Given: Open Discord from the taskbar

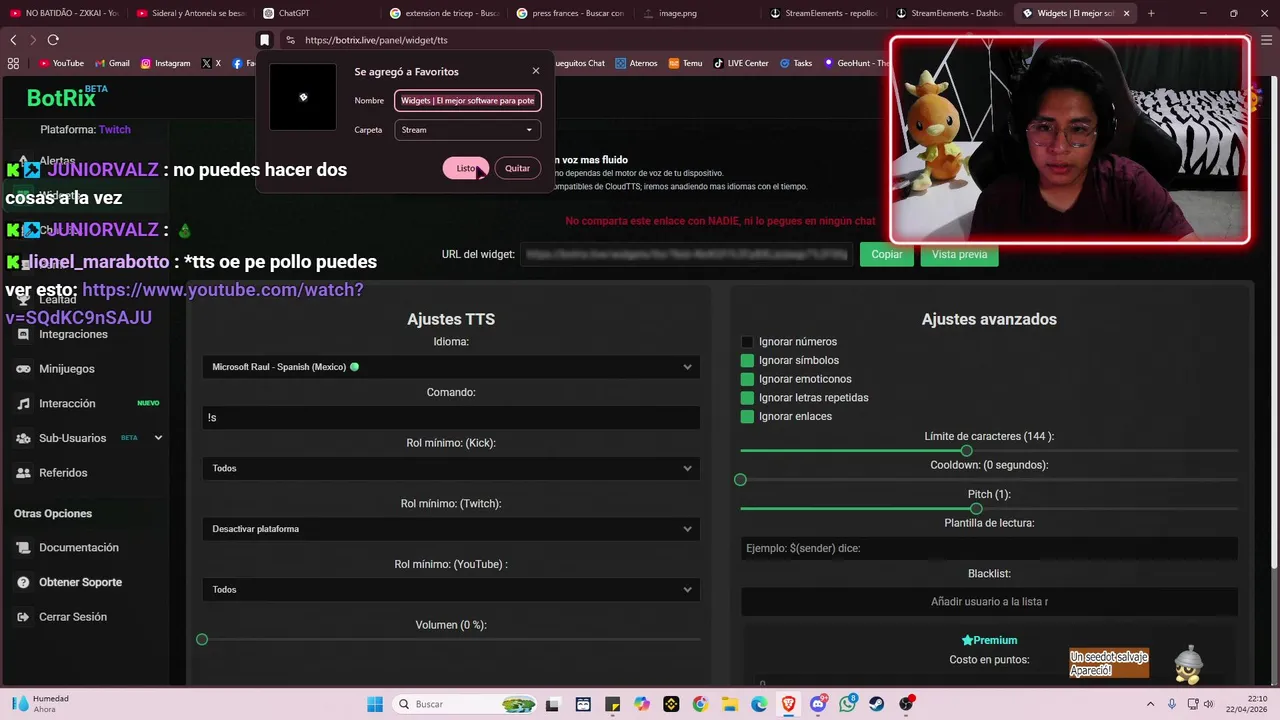Looking at the screenshot, I should [x=818, y=704].
